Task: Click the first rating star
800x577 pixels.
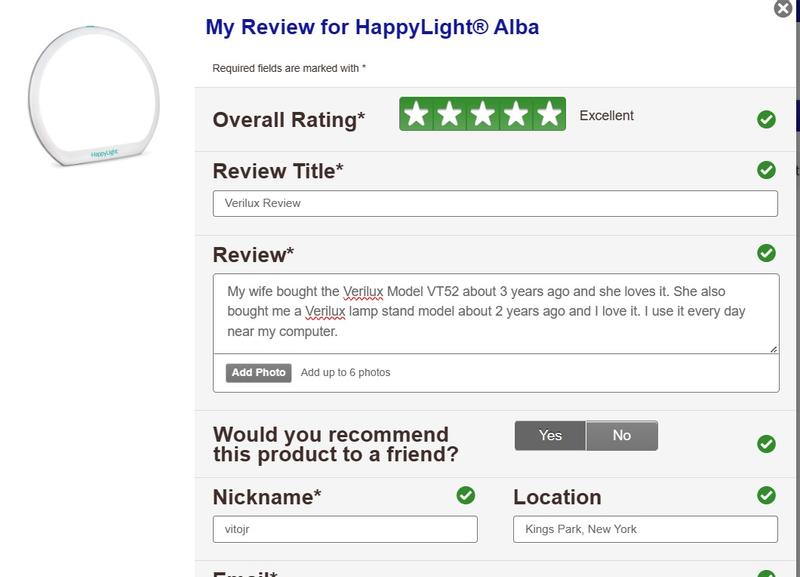Action: (x=416, y=115)
